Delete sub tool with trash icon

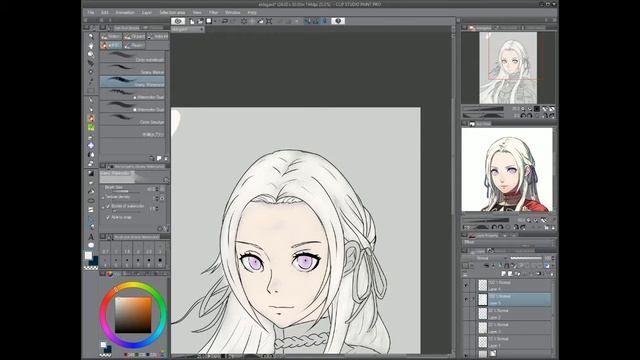tap(166, 158)
